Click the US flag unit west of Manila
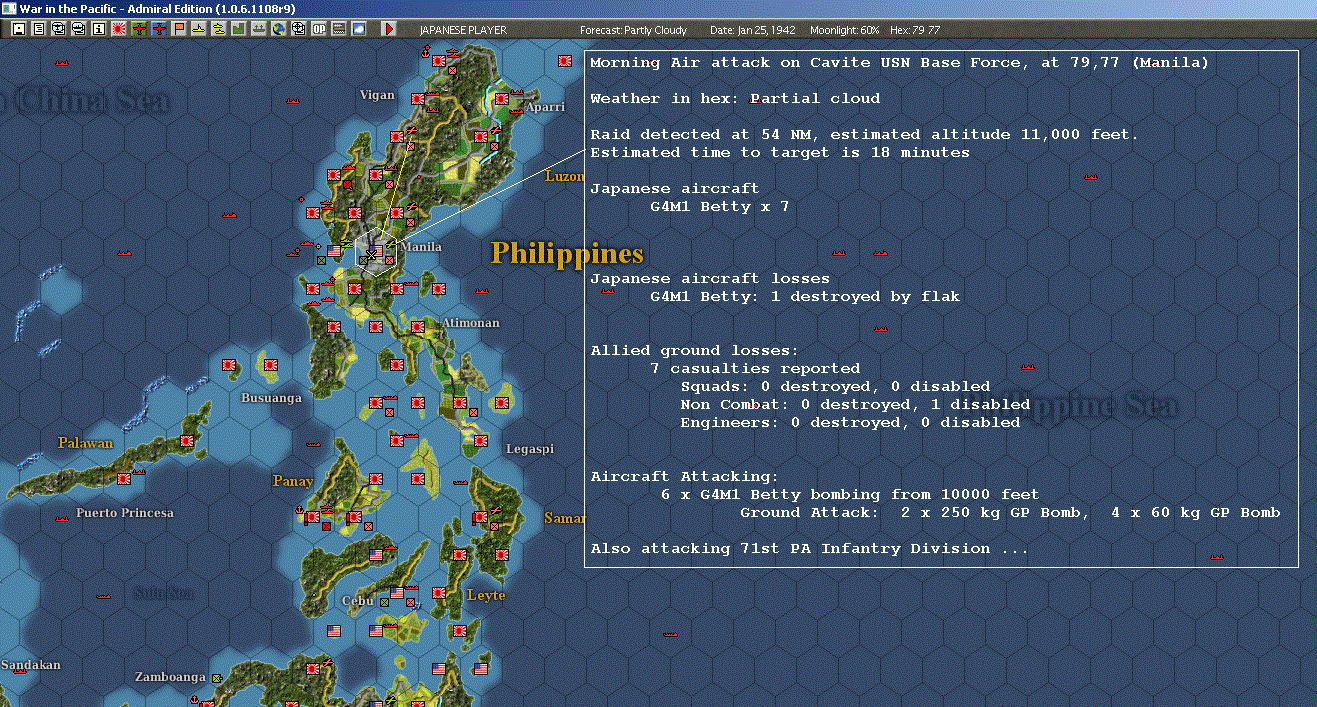 point(334,251)
